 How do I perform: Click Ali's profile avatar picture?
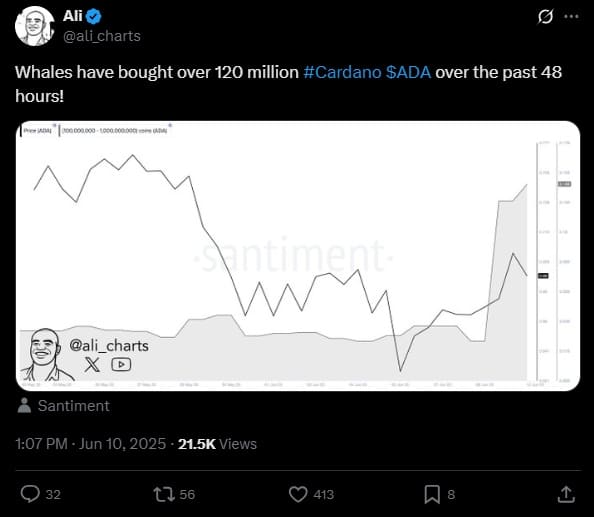[x=34, y=26]
